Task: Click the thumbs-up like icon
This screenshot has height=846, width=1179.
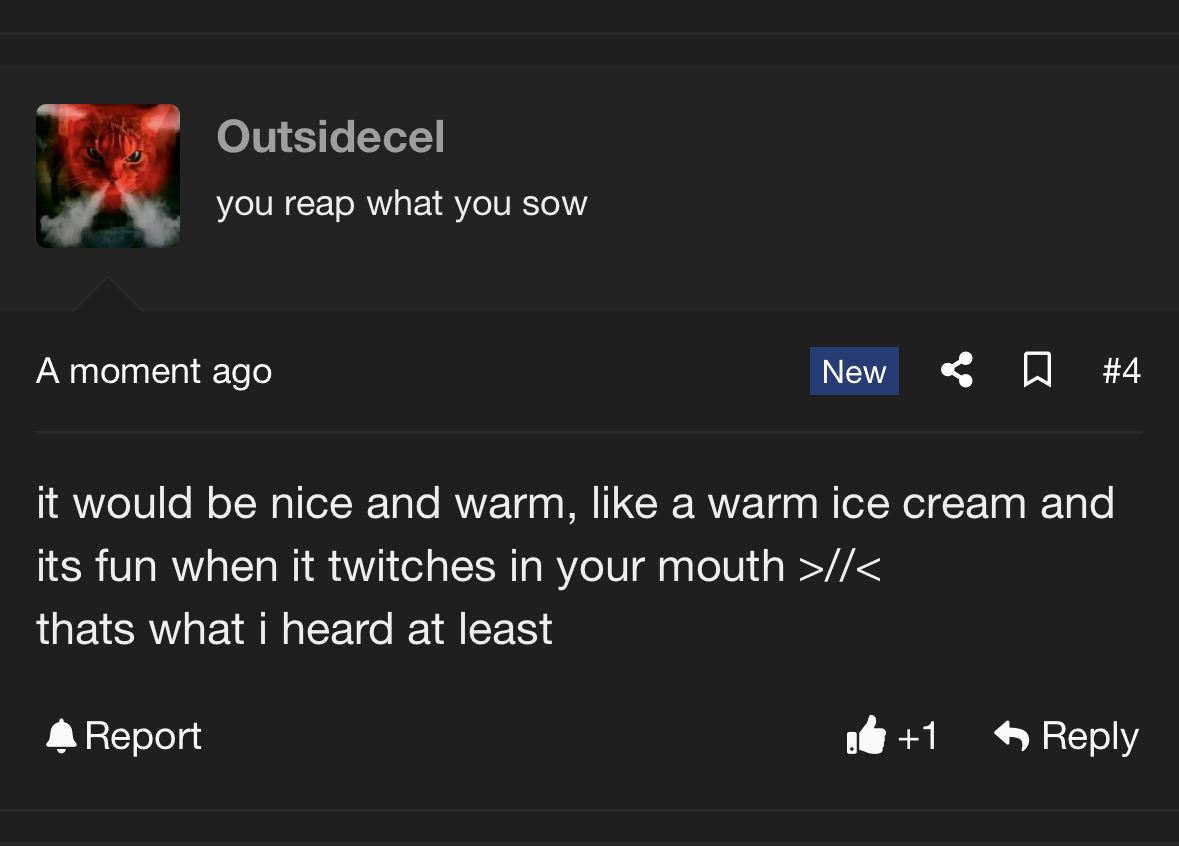Action: (x=866, y=737)
